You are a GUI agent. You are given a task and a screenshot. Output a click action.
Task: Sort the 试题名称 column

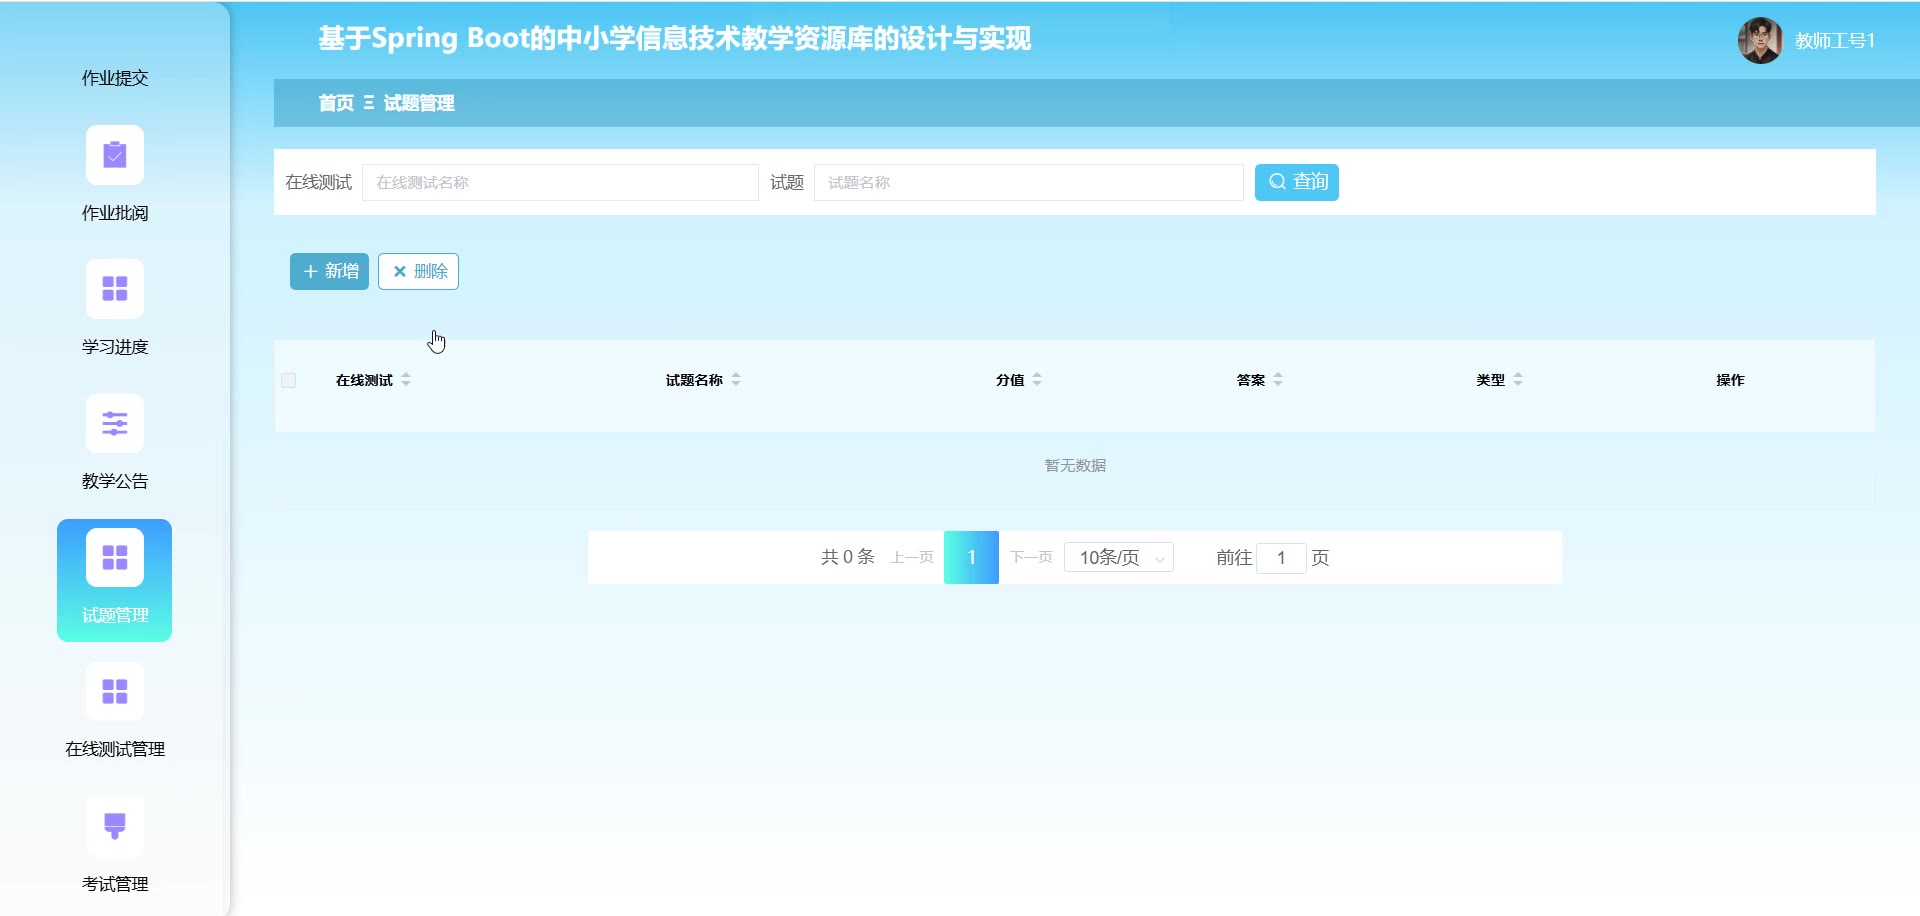click(736, 380)
